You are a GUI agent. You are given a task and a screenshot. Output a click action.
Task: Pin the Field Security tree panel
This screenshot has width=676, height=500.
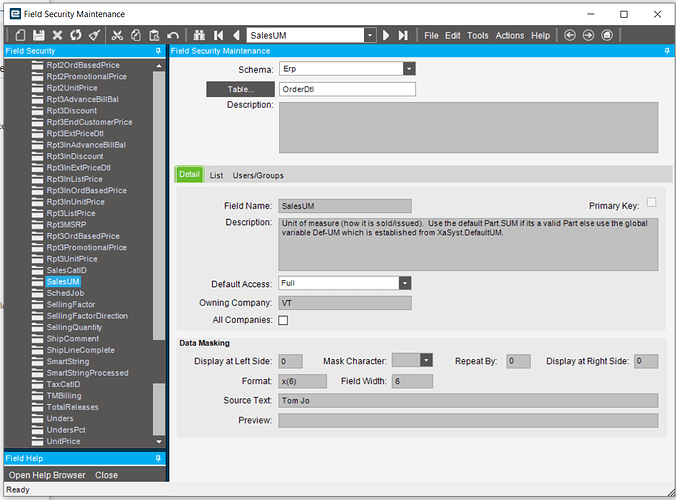coord(158,51)
